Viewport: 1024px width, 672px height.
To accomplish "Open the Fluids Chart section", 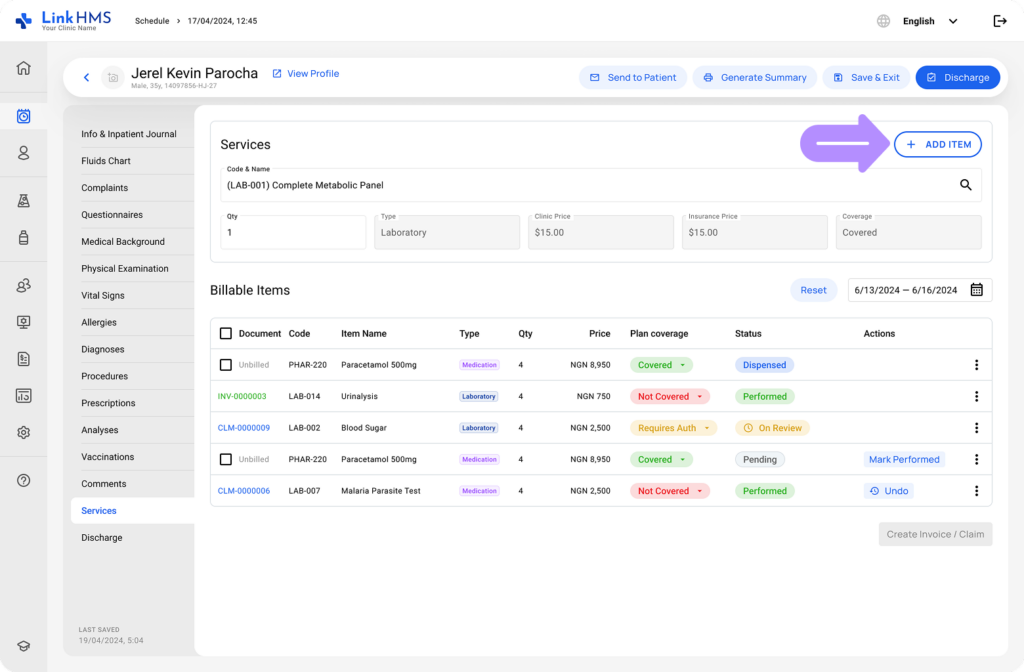I will pos(106,161).
